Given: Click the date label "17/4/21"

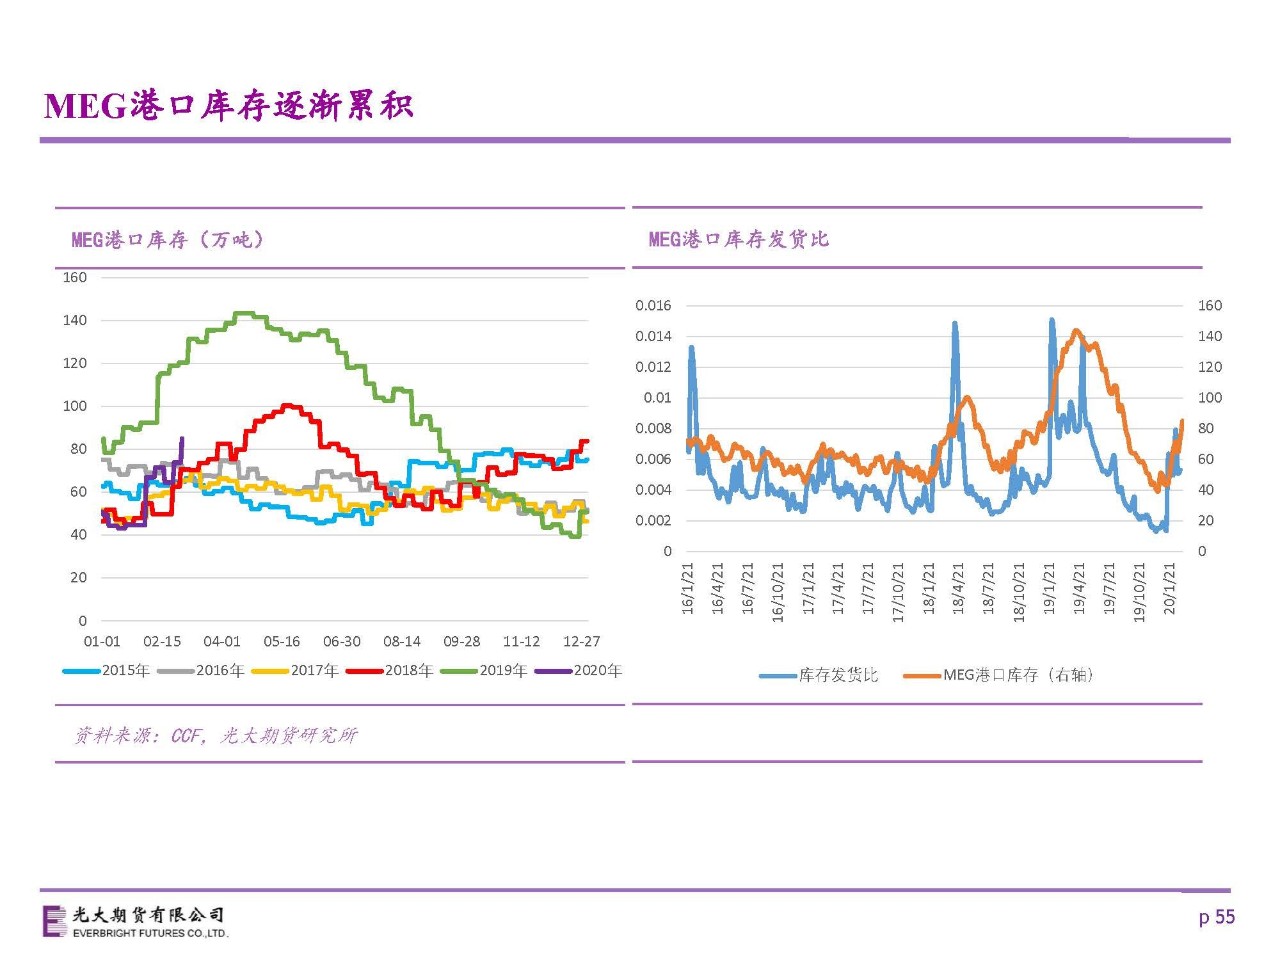Looking at the screenshot, I should pyautogui.click(x=838, y=588).
